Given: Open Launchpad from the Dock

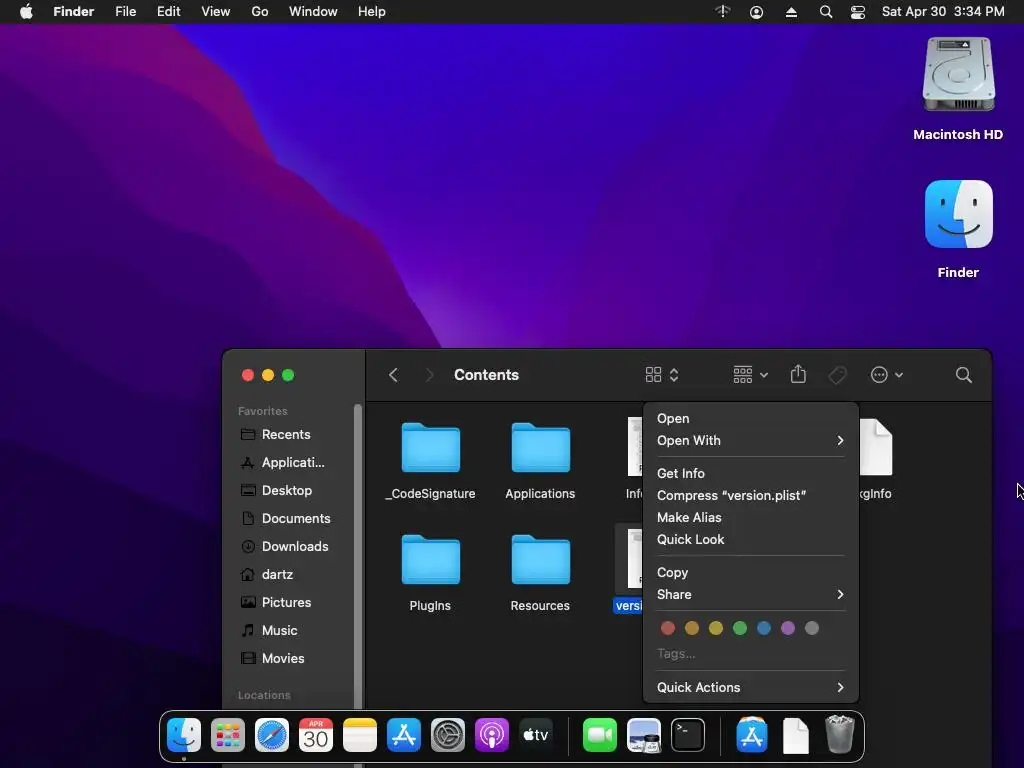Looking at the screenshot, I should coord(228,735).
